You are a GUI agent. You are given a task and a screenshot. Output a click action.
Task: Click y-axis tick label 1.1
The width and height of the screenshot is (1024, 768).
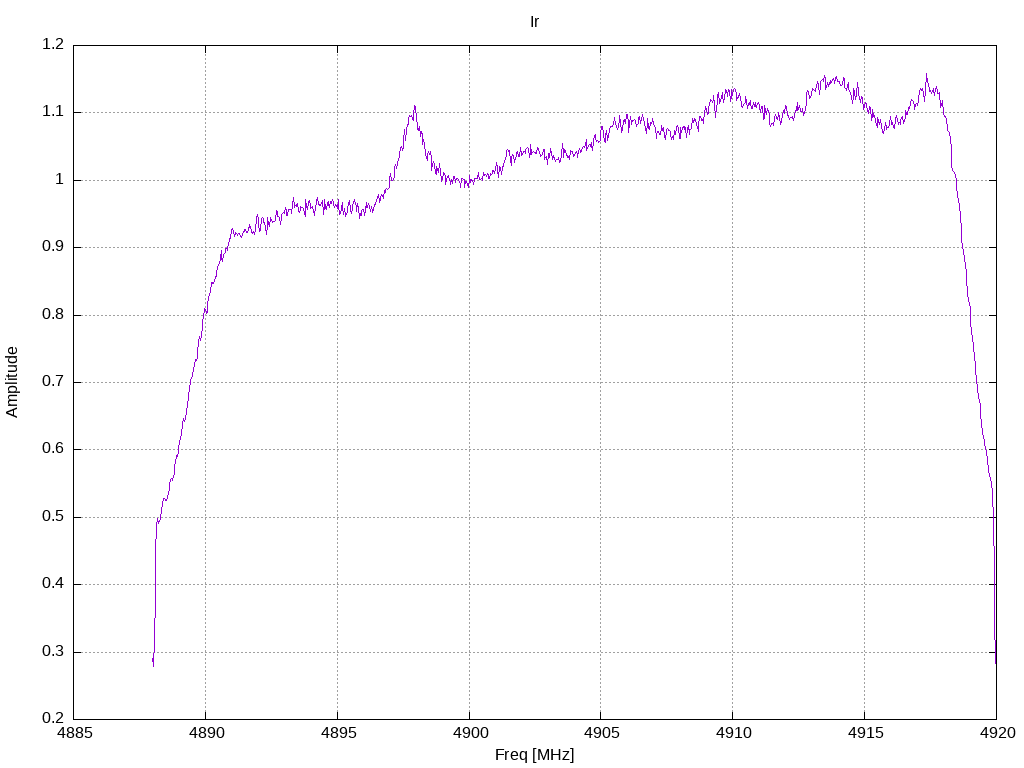53,112
